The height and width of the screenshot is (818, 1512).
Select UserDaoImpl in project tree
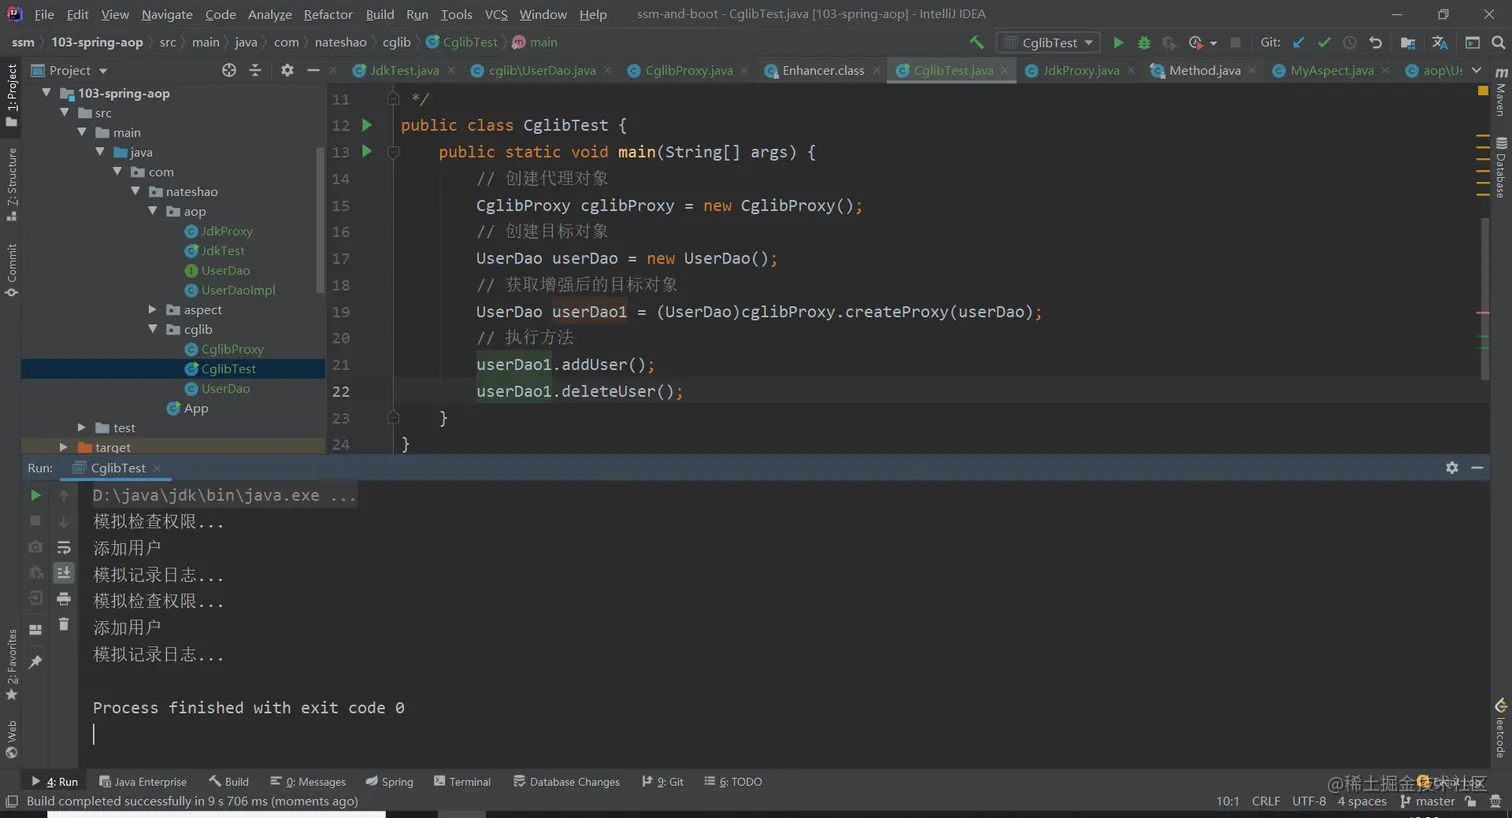tap(238, 290)
